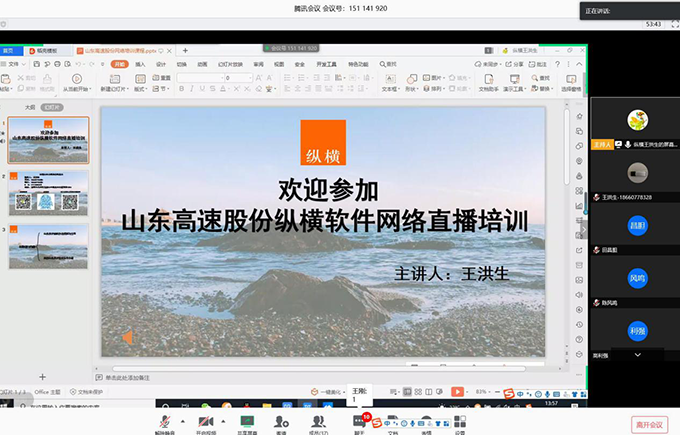This screenshot has width=680, height=435.
Task: Select slide 3 thumbnail
Action: point(49,246)
